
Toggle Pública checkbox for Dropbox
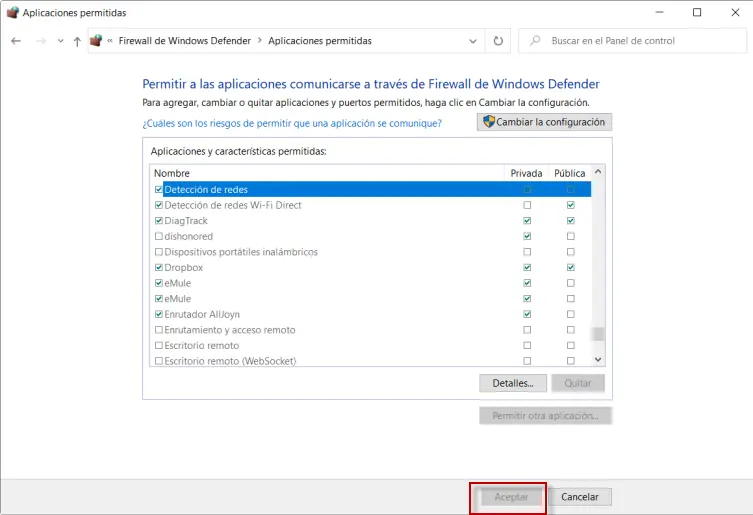(x=571, y=268)
